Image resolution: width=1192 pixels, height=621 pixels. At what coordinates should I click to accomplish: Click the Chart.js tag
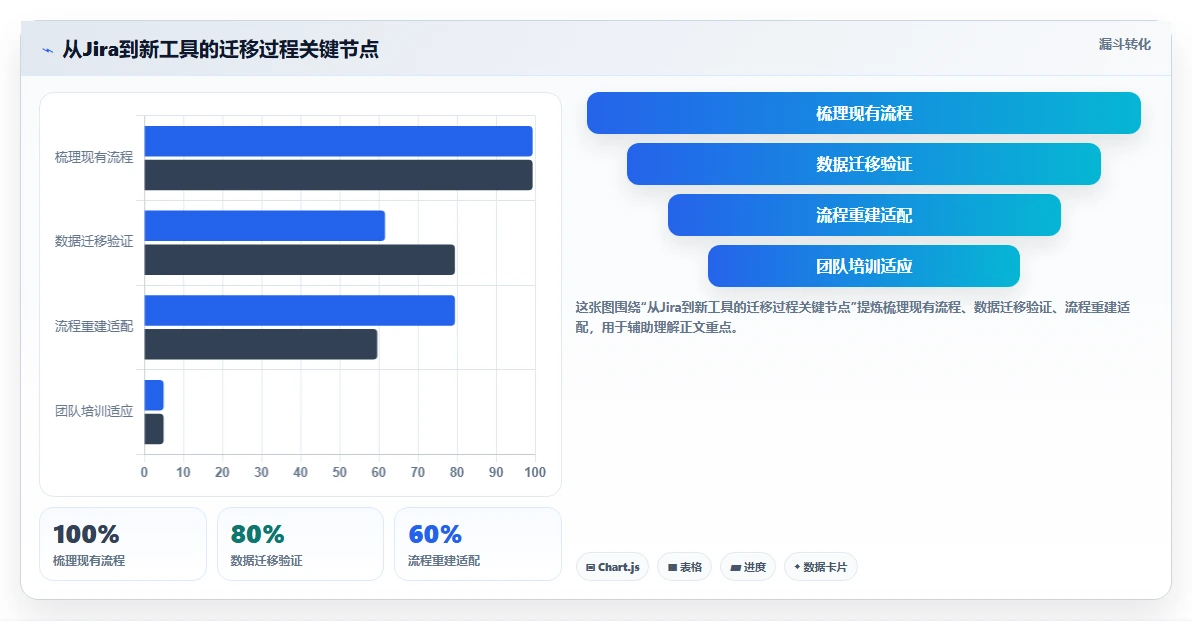613,567
